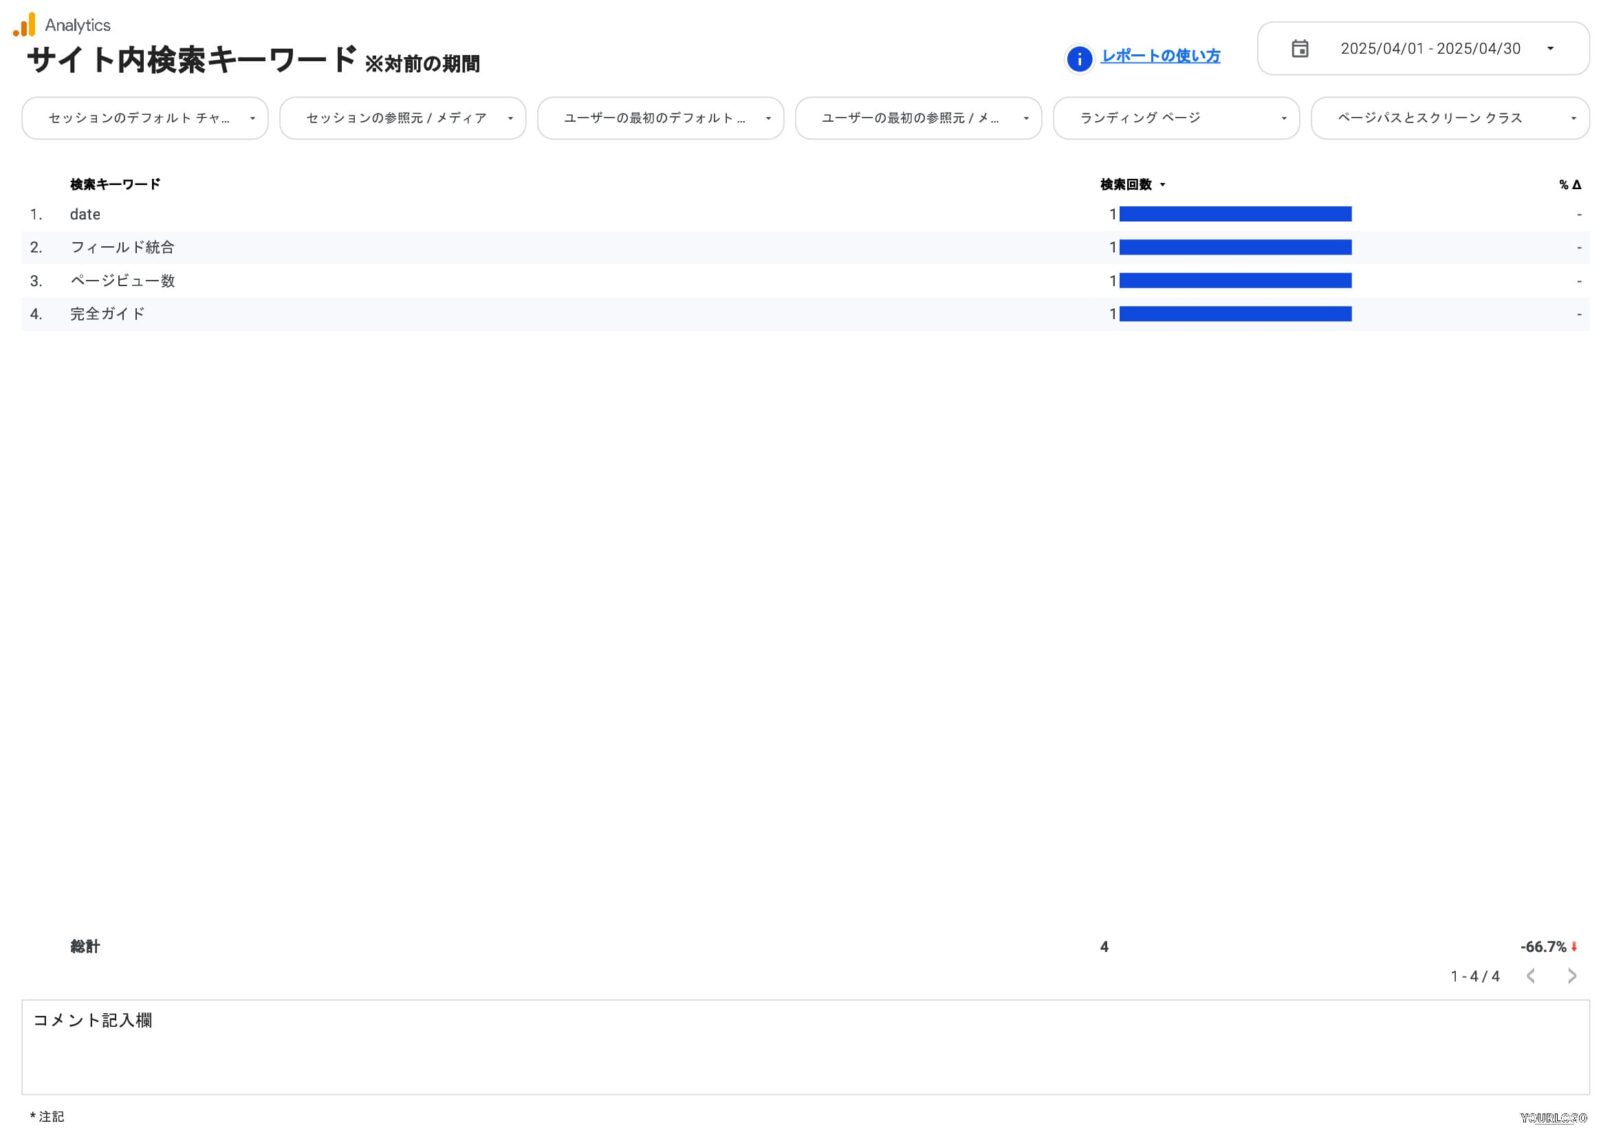The width and height of the screenshot is (1612, 1139).
Task: Click the blue bar for ページビュー数
Action: tap(1235, 281)
